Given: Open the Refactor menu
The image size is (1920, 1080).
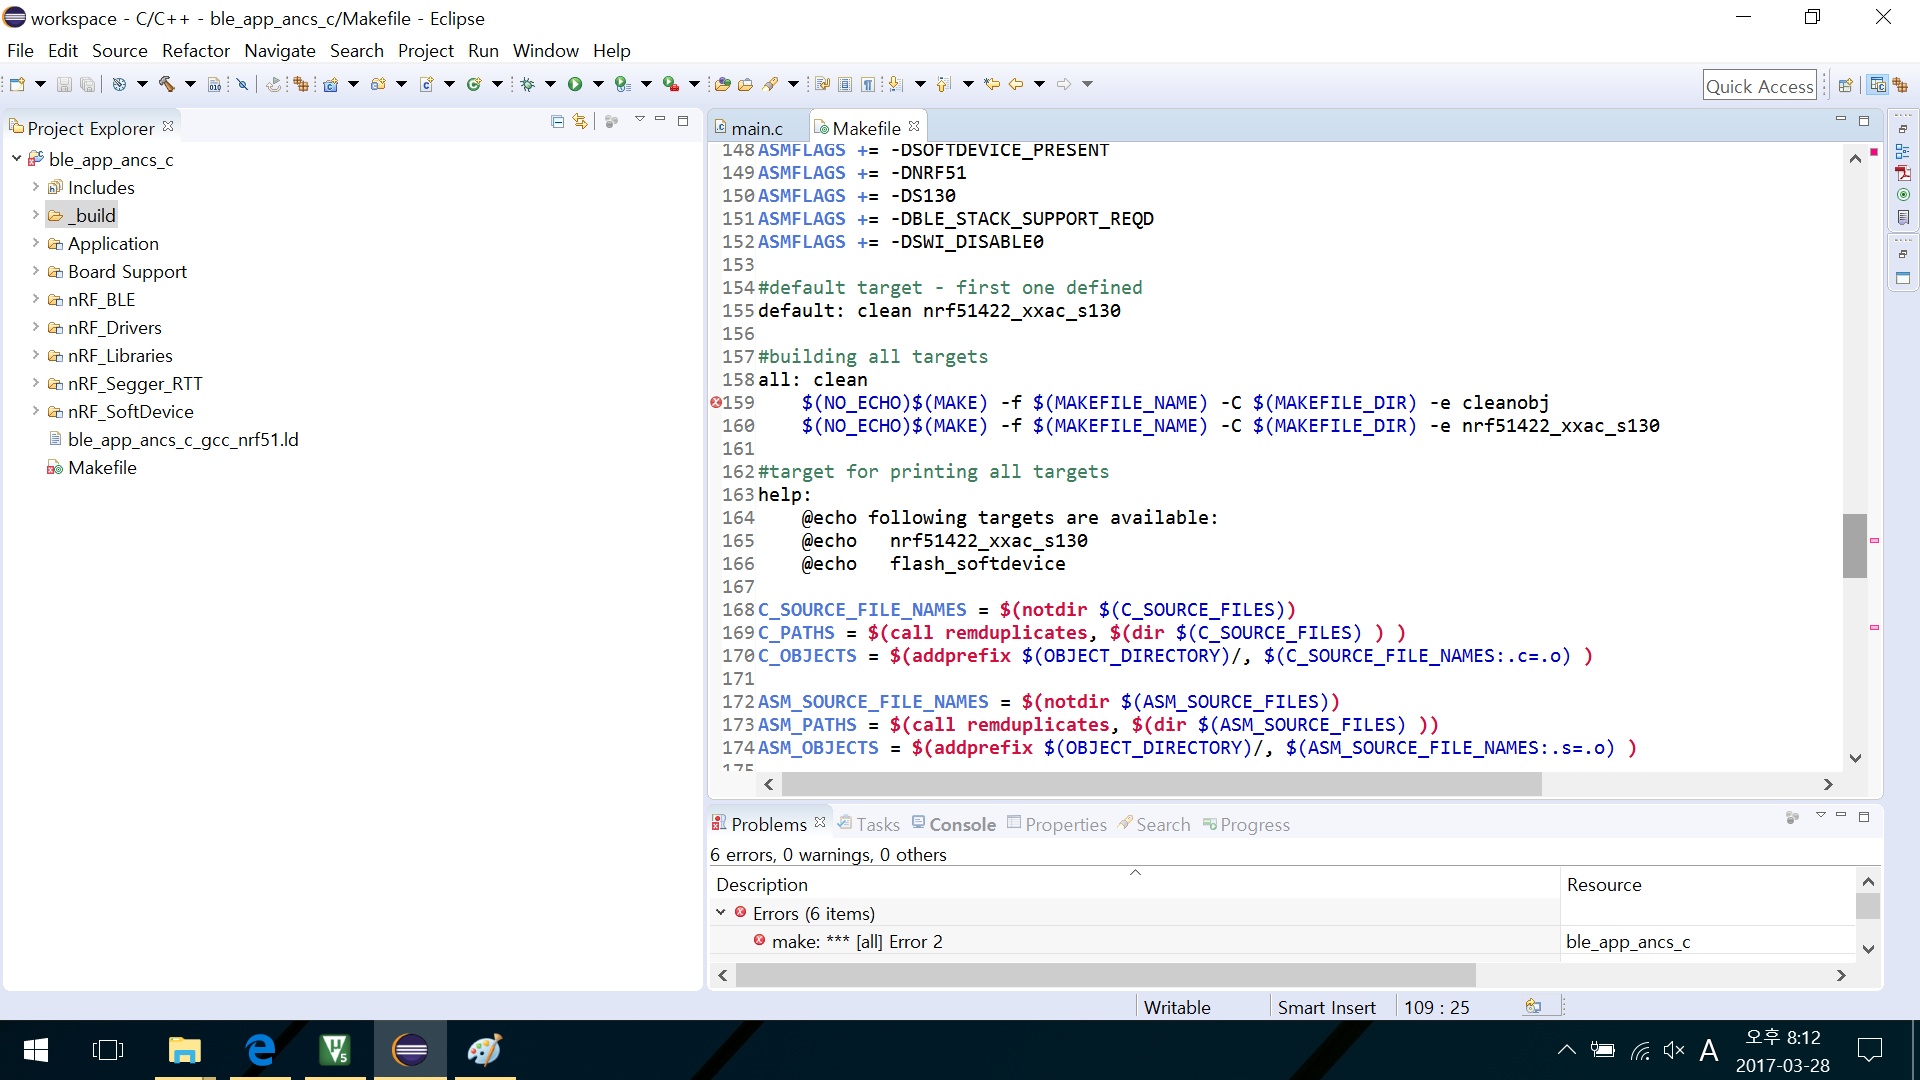Looking at the screenshot, I should (x=196, y=50).
